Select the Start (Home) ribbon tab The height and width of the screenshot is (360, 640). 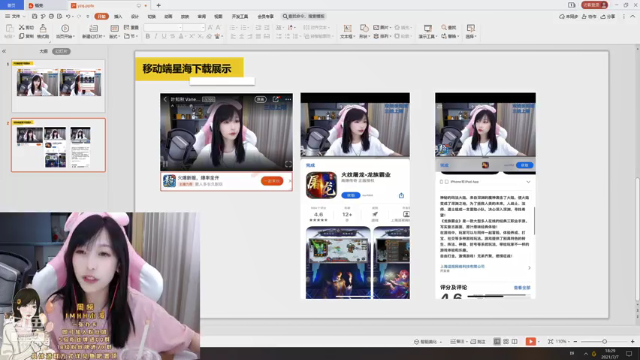tap(101, 16)
